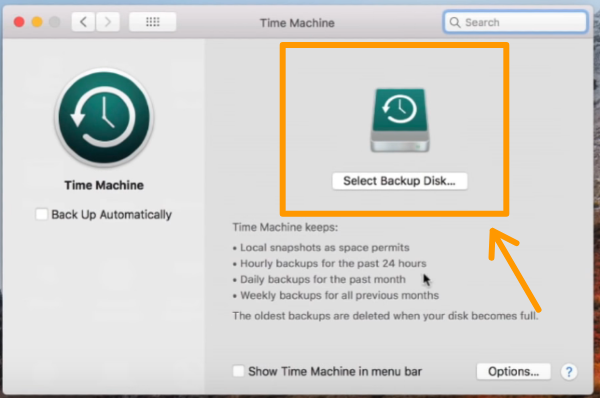Click the greyed-out zoom window button
Viewport: 600px width, 398px height.
[x=55, y=22]
